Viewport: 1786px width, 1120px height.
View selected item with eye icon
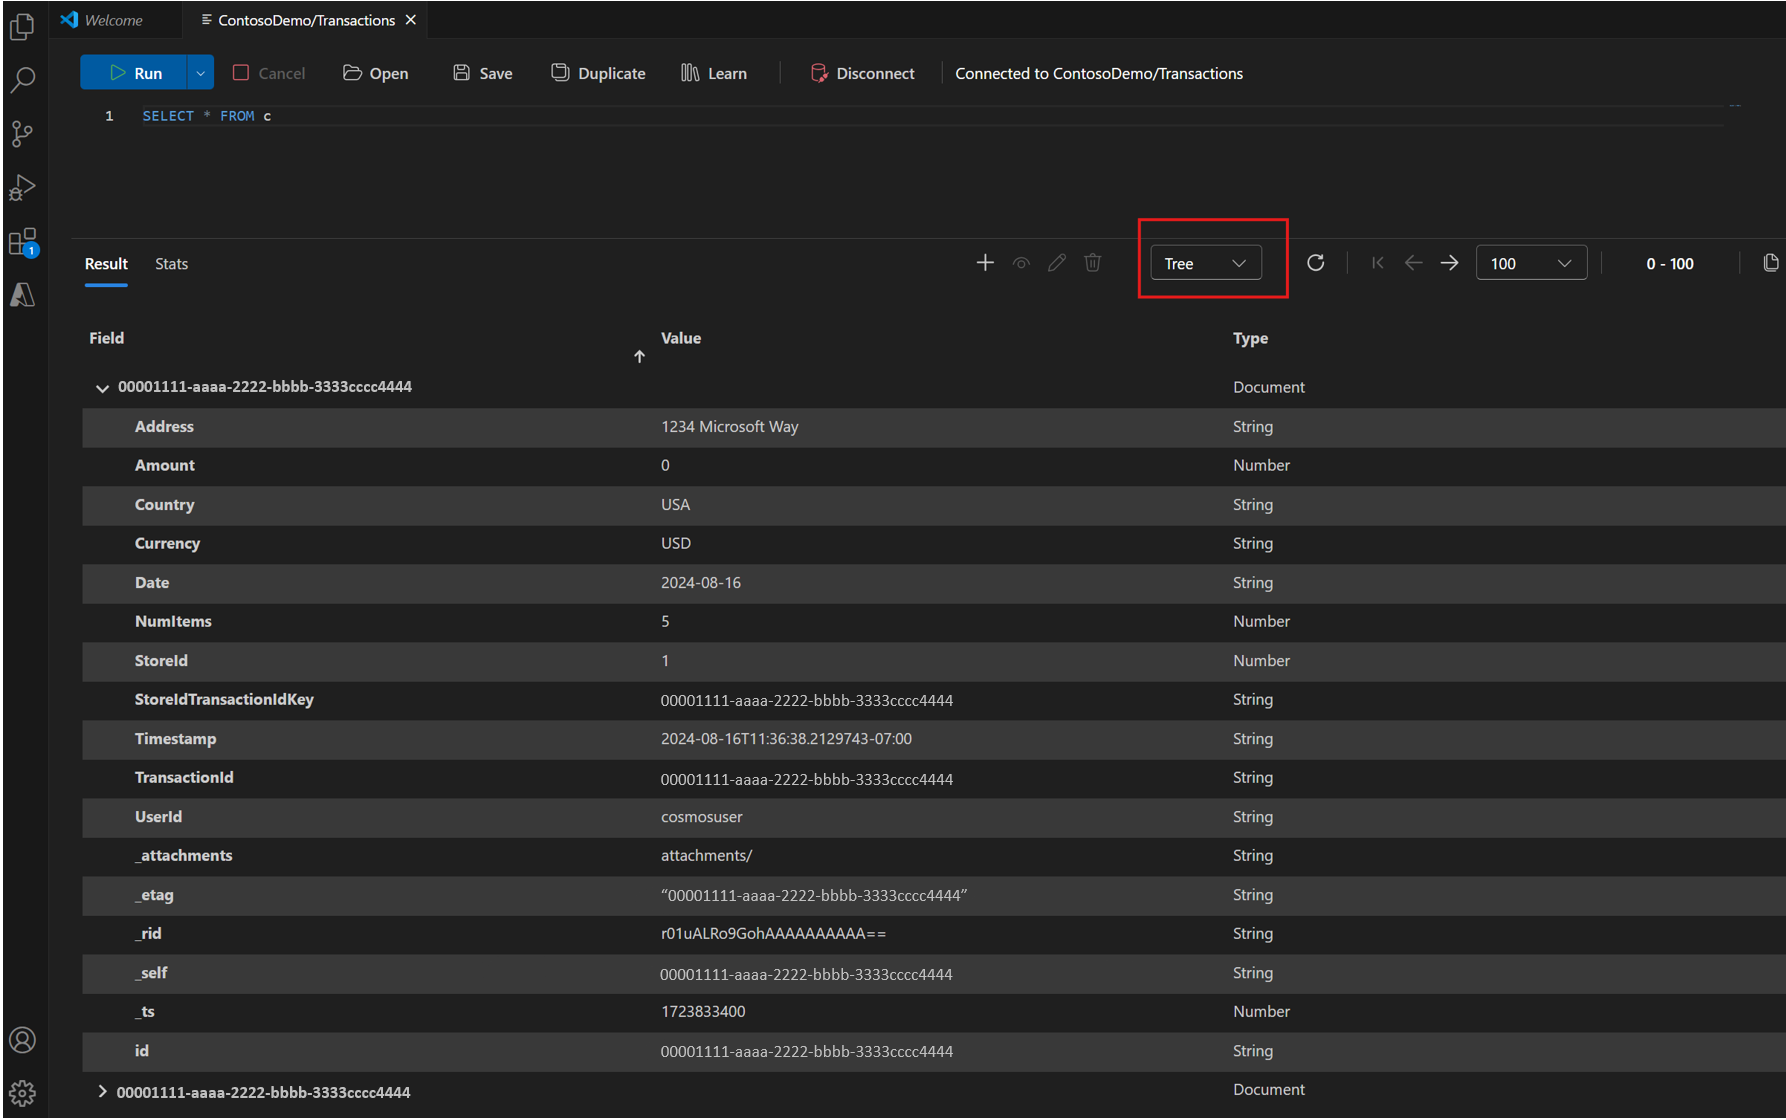point(1021,263)
